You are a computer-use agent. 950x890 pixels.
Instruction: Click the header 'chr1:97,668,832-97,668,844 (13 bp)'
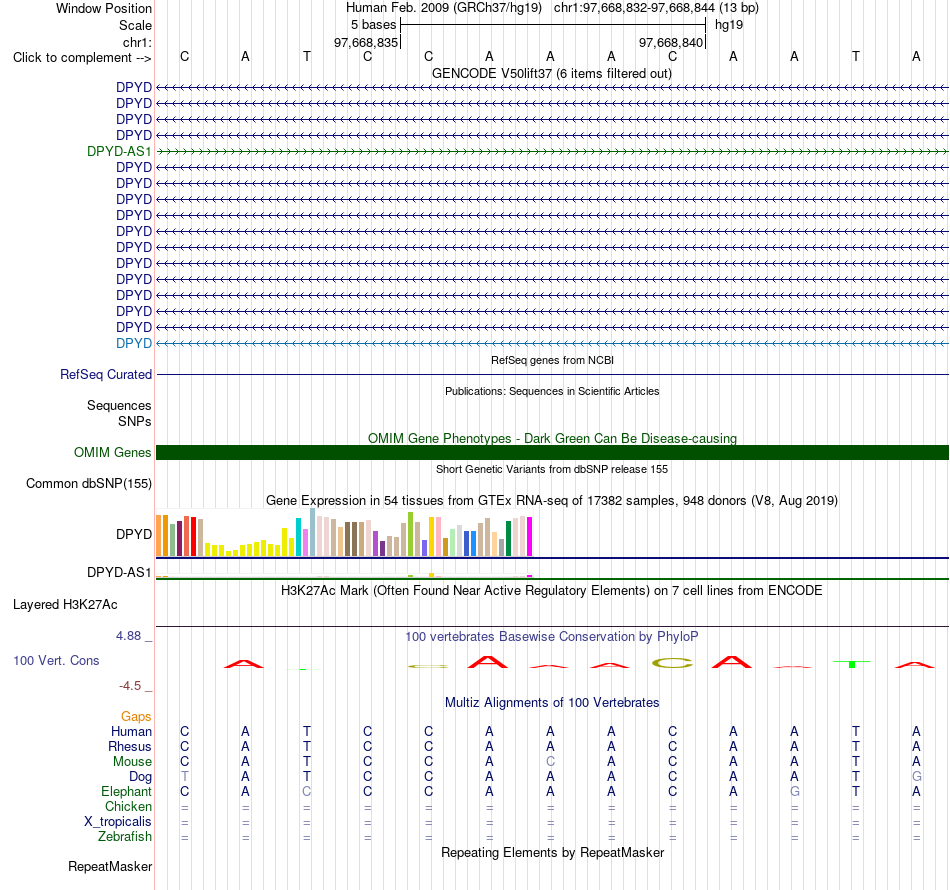[656, 8]
